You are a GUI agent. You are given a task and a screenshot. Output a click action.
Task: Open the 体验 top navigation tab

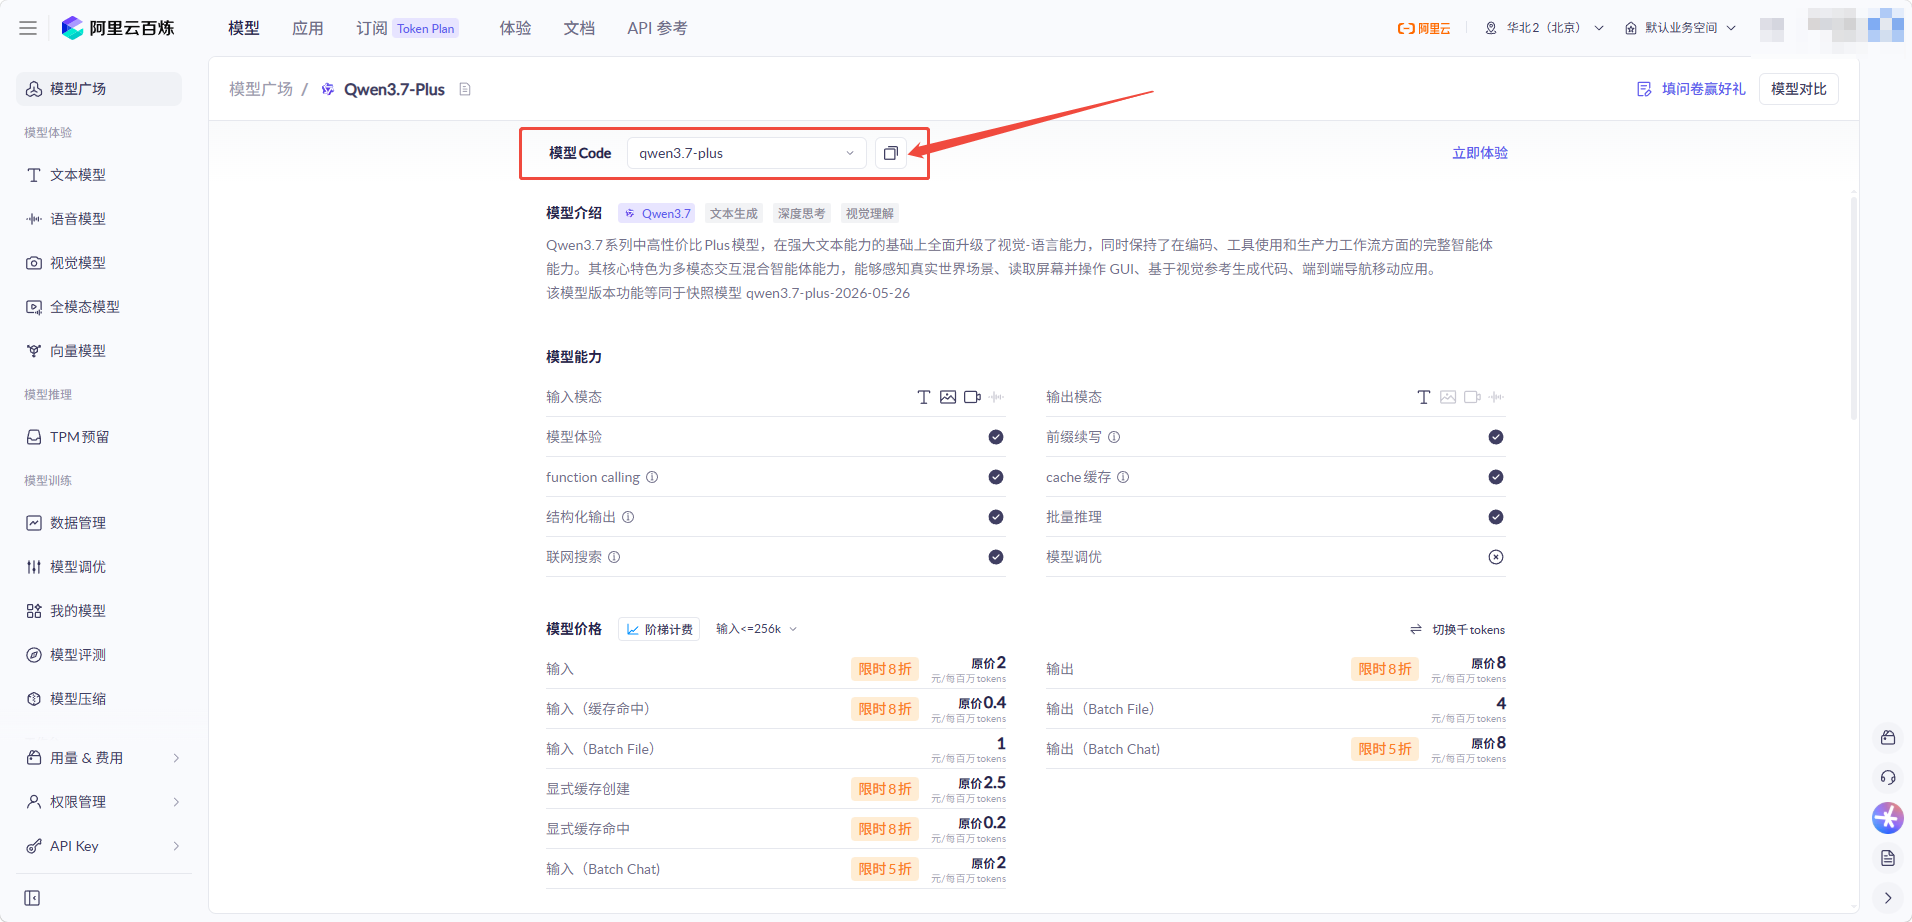(516, 28)
